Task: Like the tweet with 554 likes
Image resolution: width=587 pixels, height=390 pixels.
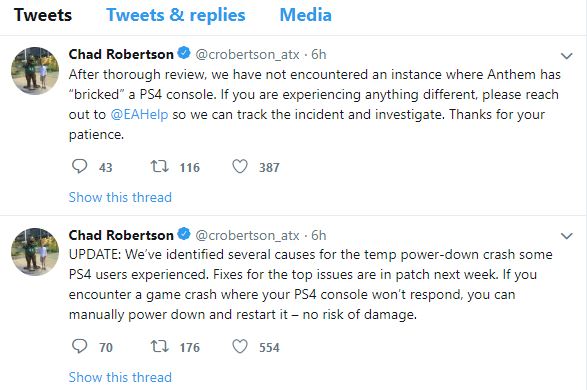Action: (240, 347)
